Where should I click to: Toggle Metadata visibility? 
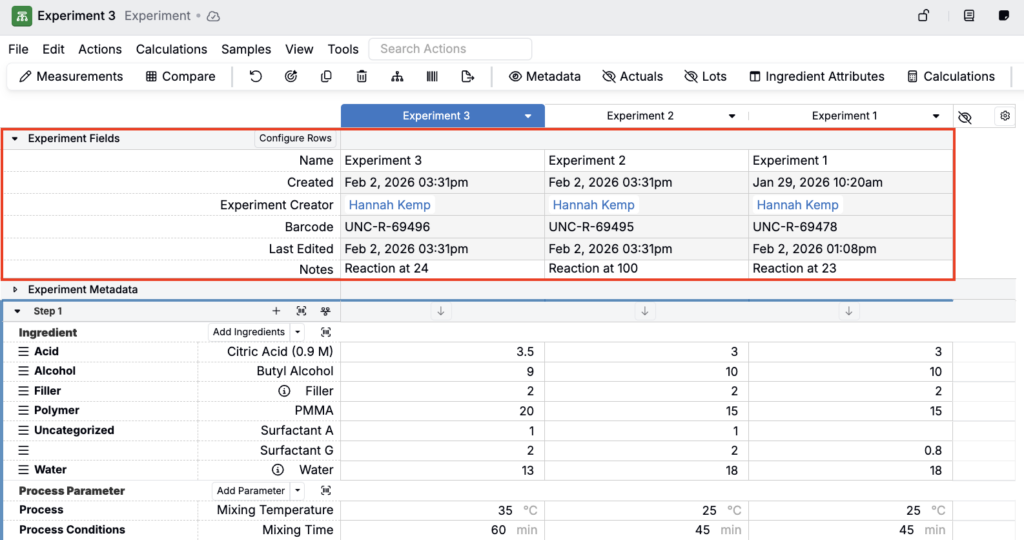click(544, 77)
